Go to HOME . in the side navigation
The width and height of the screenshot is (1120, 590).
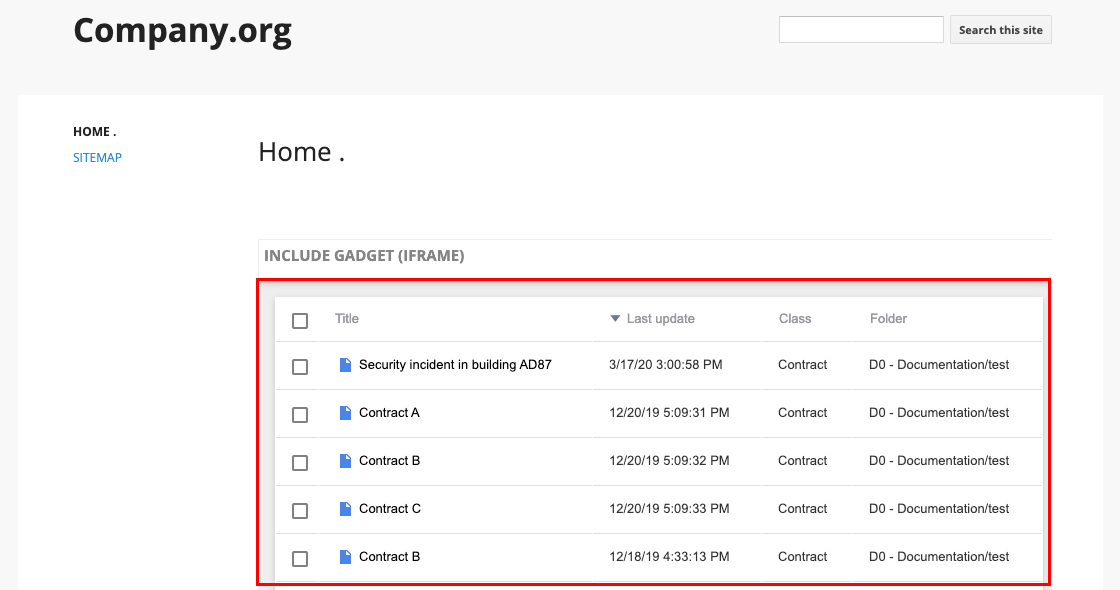[x=94, y=131]
